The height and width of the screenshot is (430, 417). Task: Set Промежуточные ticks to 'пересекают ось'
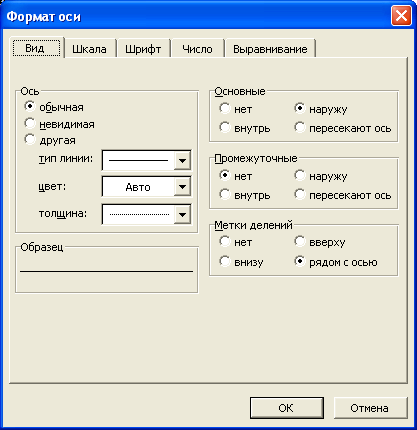300,195
